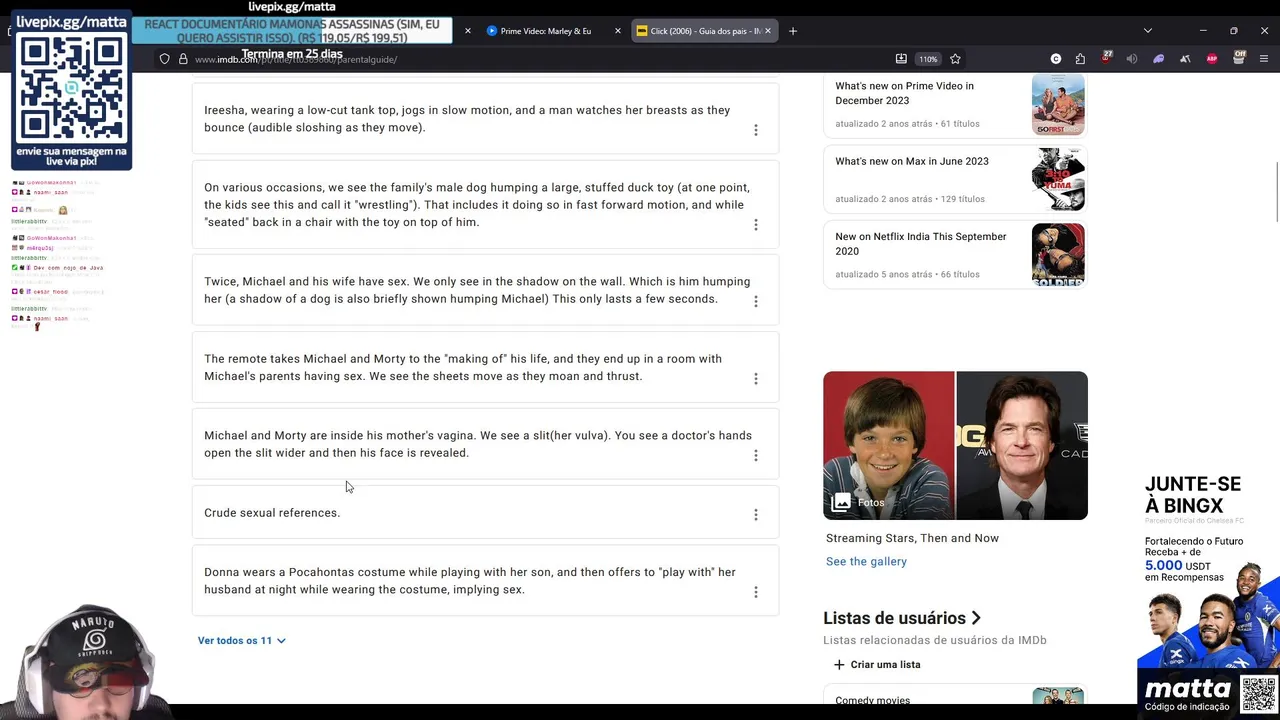Screen dimensions: 1280x720
Task: Close the Click (2006) tab
Action: pyautogui.click(x=768, y=31)
